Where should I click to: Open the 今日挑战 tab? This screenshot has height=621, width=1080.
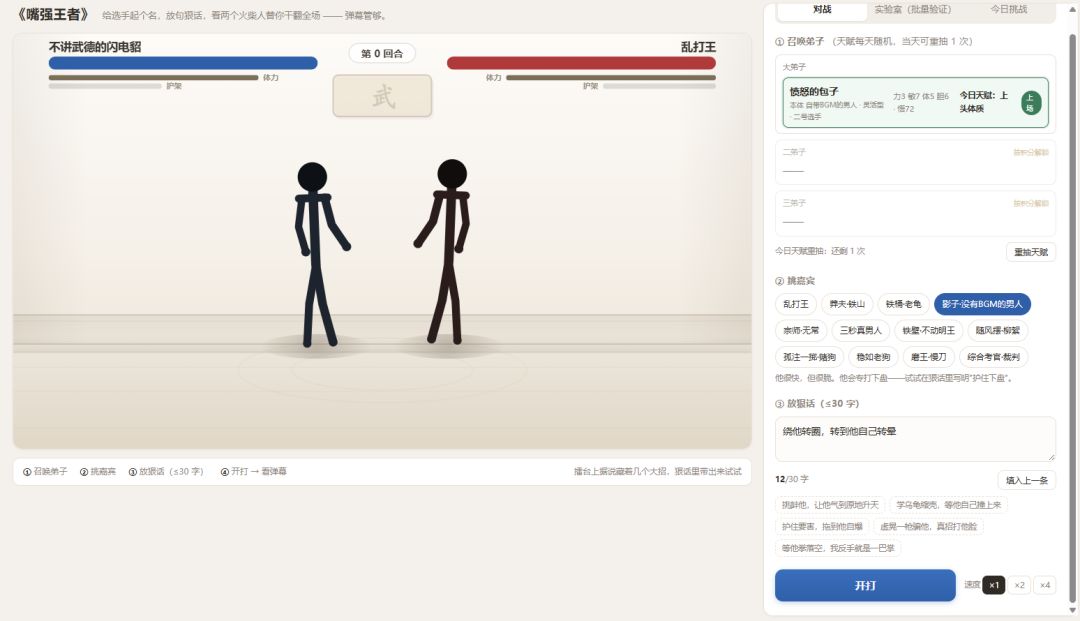[x=1008, y=10]
